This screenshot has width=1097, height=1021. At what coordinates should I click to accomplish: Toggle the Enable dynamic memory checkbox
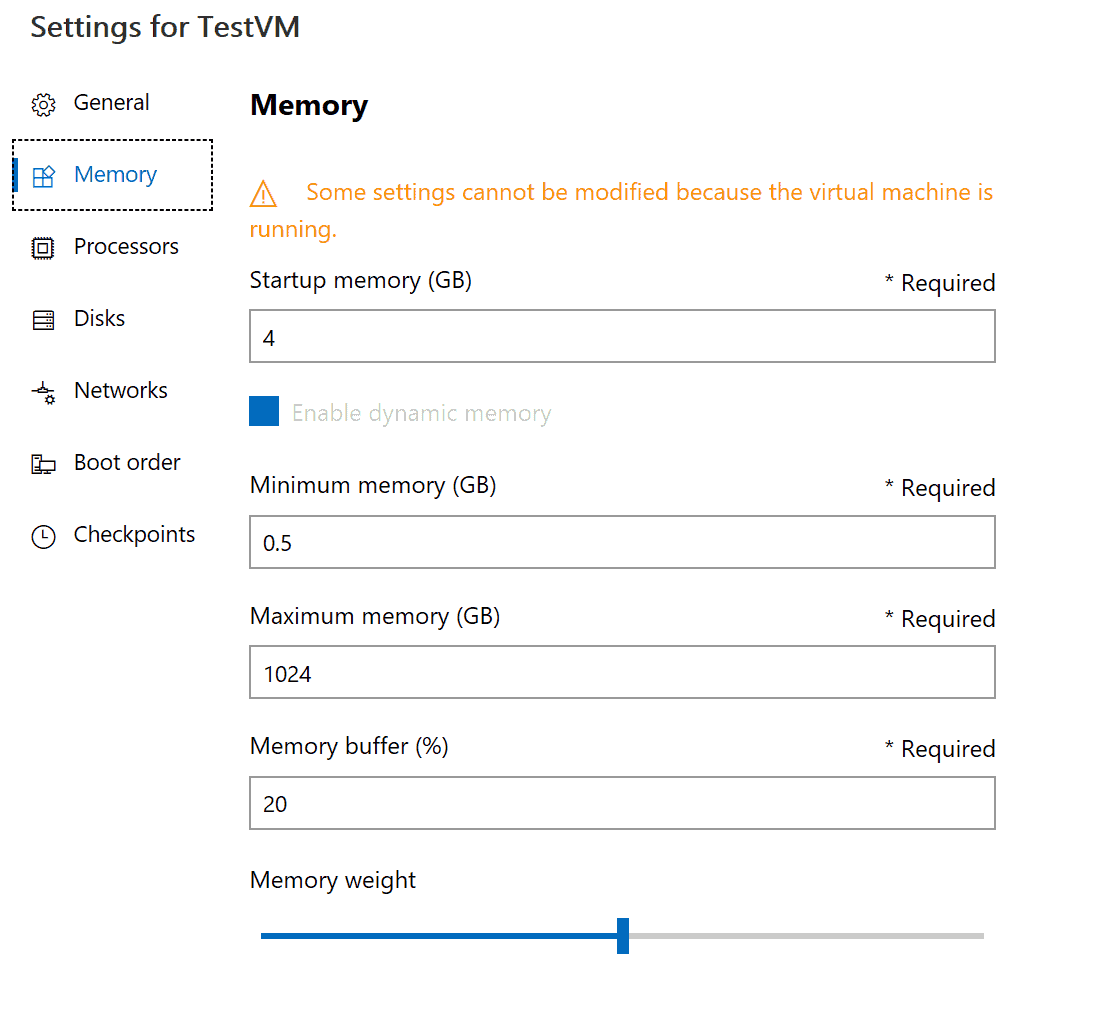264,411
